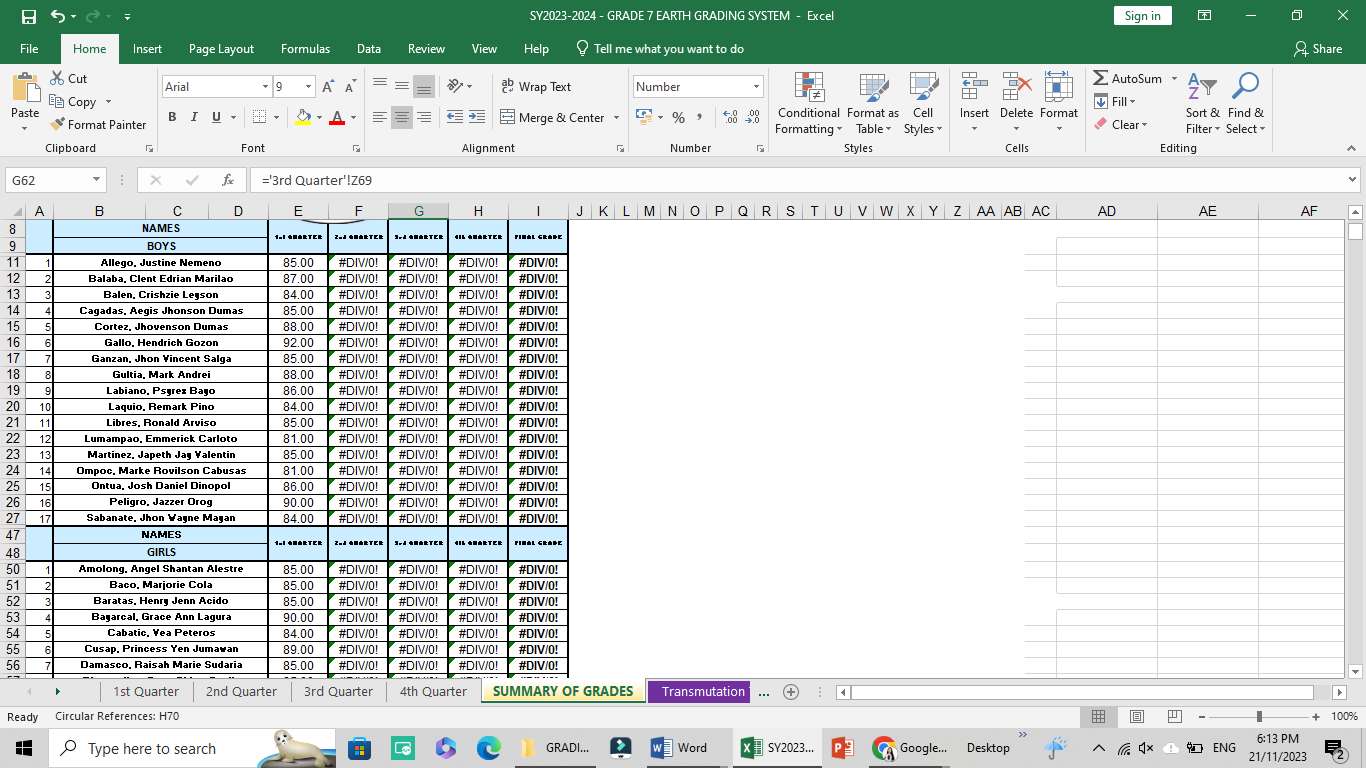Viewport: 1366px width, 768px height.
Task: Open Conditional Formatting options
Action: coord(809,104)
